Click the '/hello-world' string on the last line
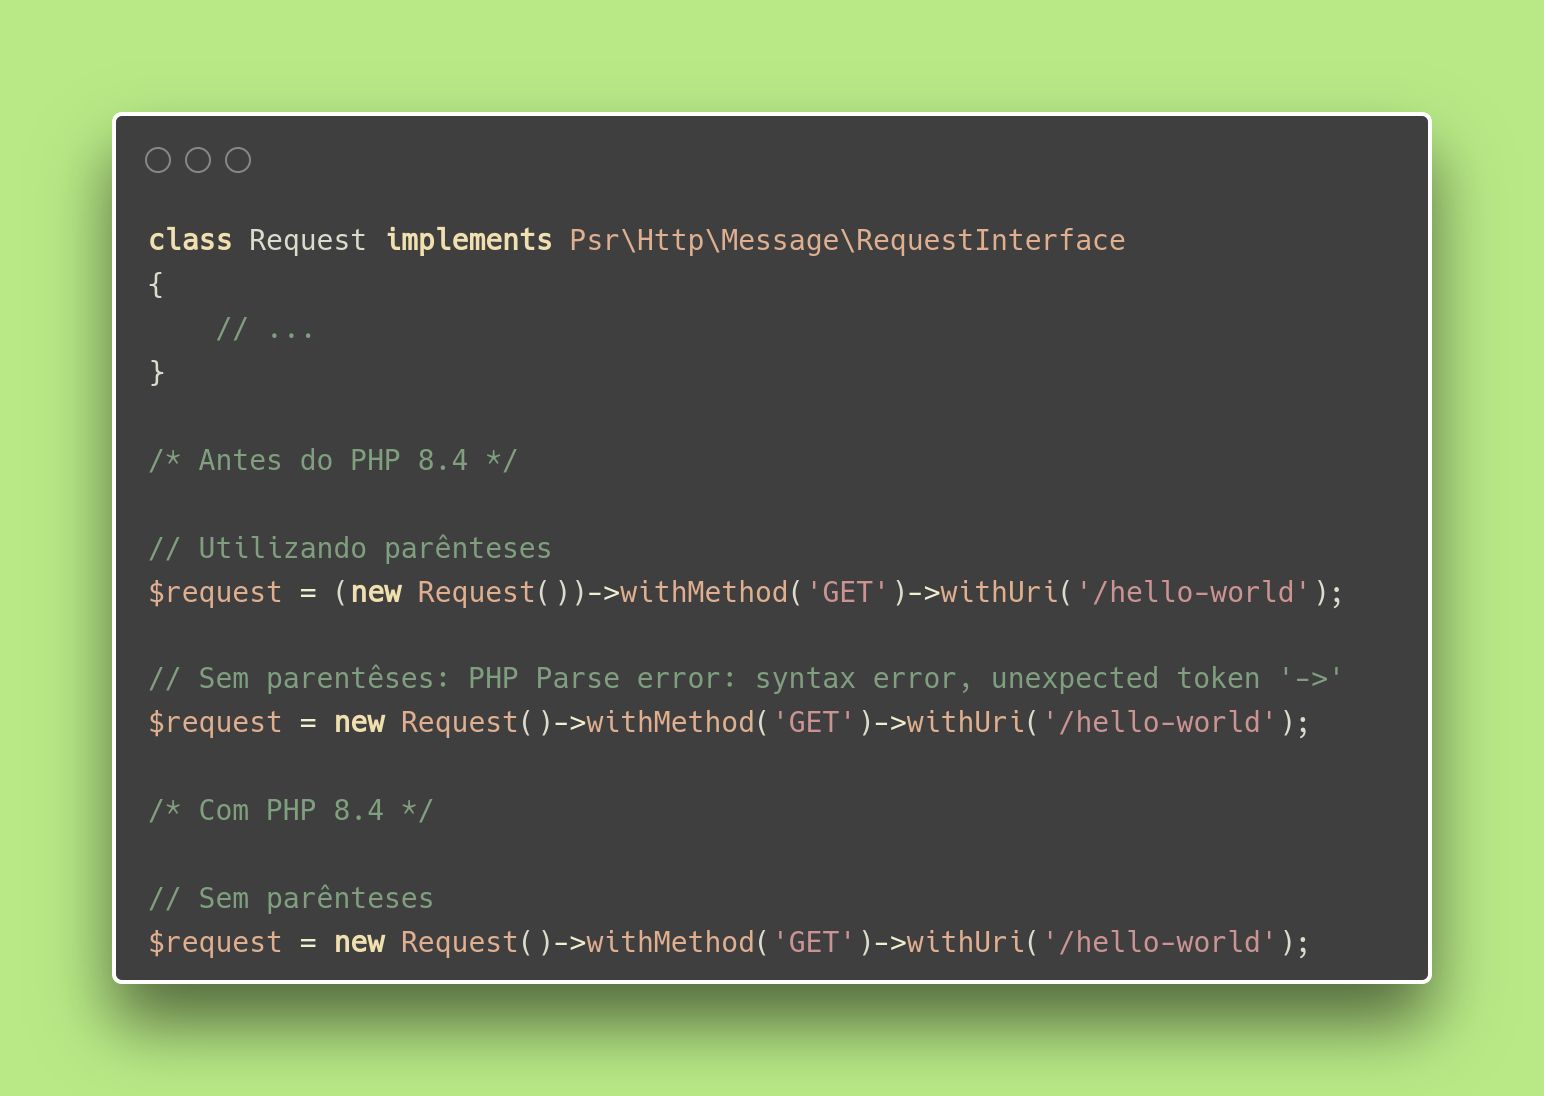 click(x=1160, y=942)
